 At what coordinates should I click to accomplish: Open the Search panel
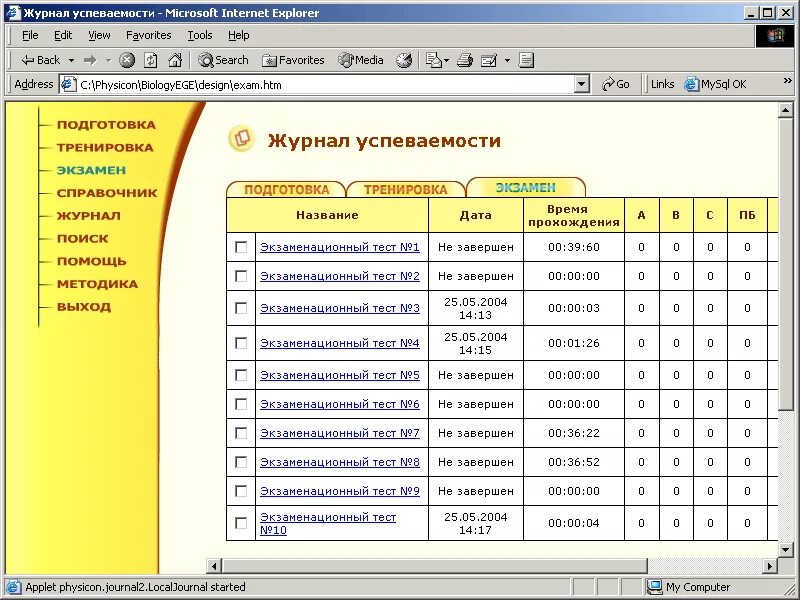(222, 59)
